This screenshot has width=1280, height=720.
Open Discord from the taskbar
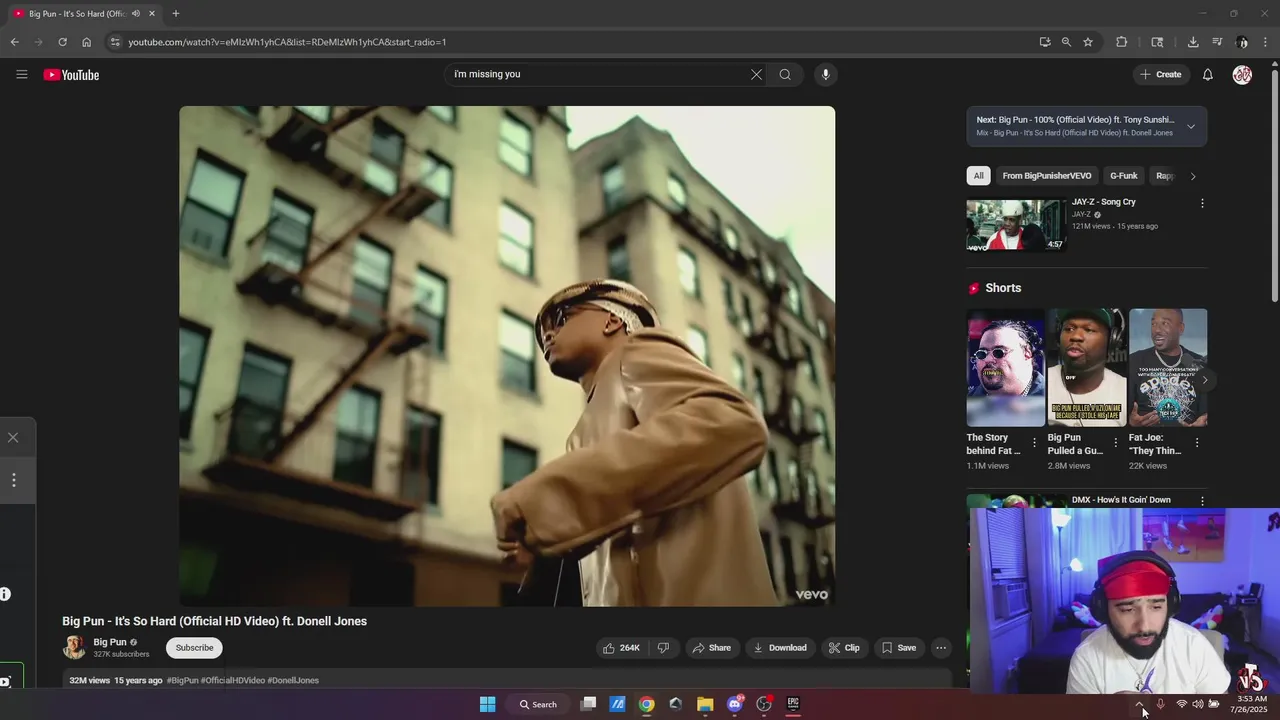(x=735, y=704)
